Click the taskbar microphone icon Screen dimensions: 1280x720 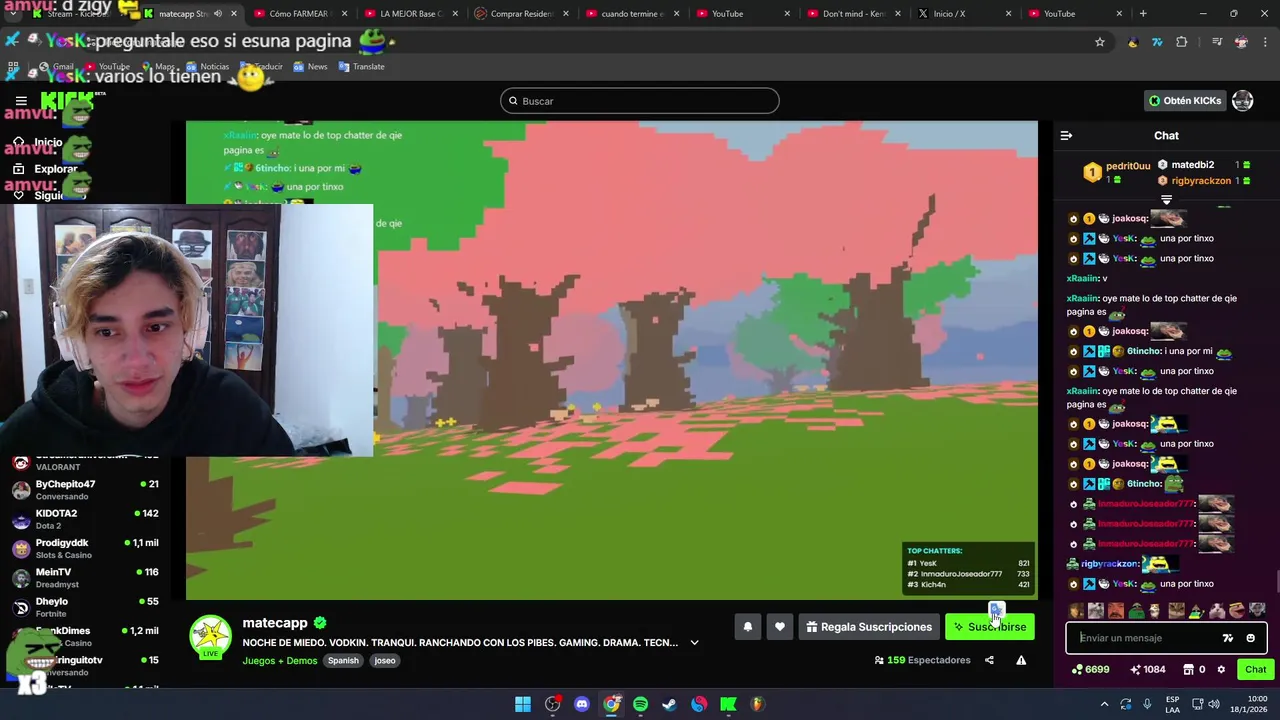tap(1147, 704)
